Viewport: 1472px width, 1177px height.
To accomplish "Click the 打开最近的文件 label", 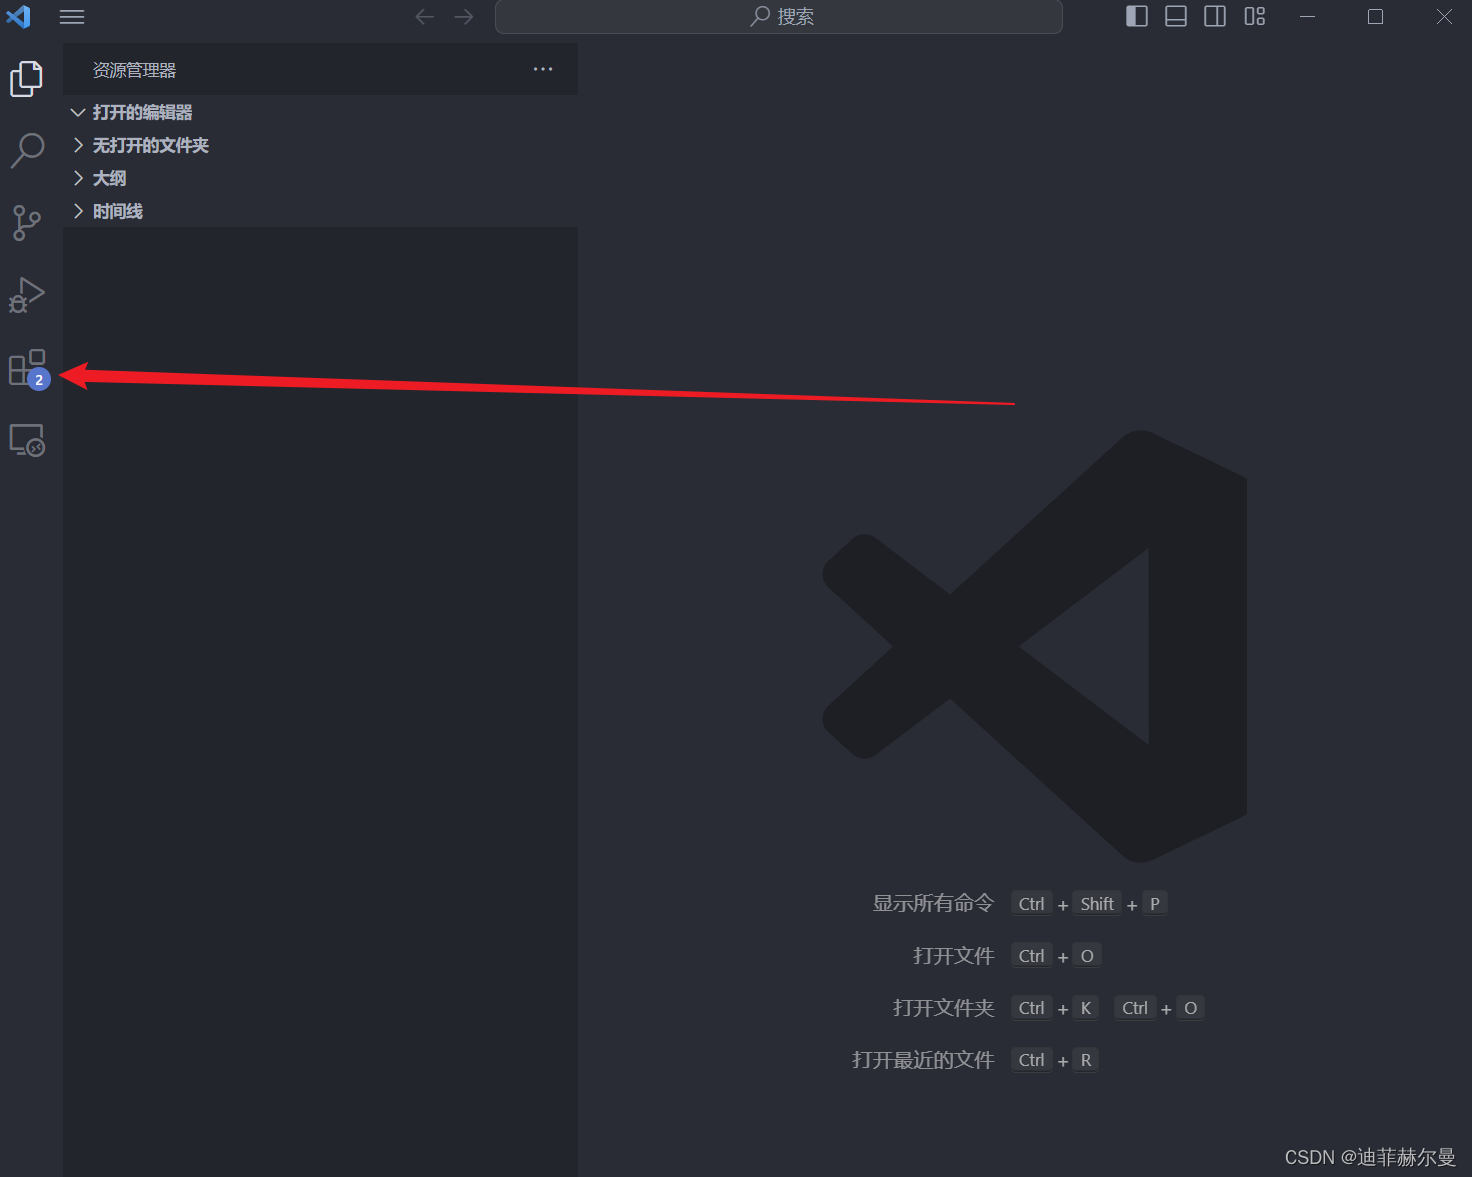I will [x=923, y=1060].
